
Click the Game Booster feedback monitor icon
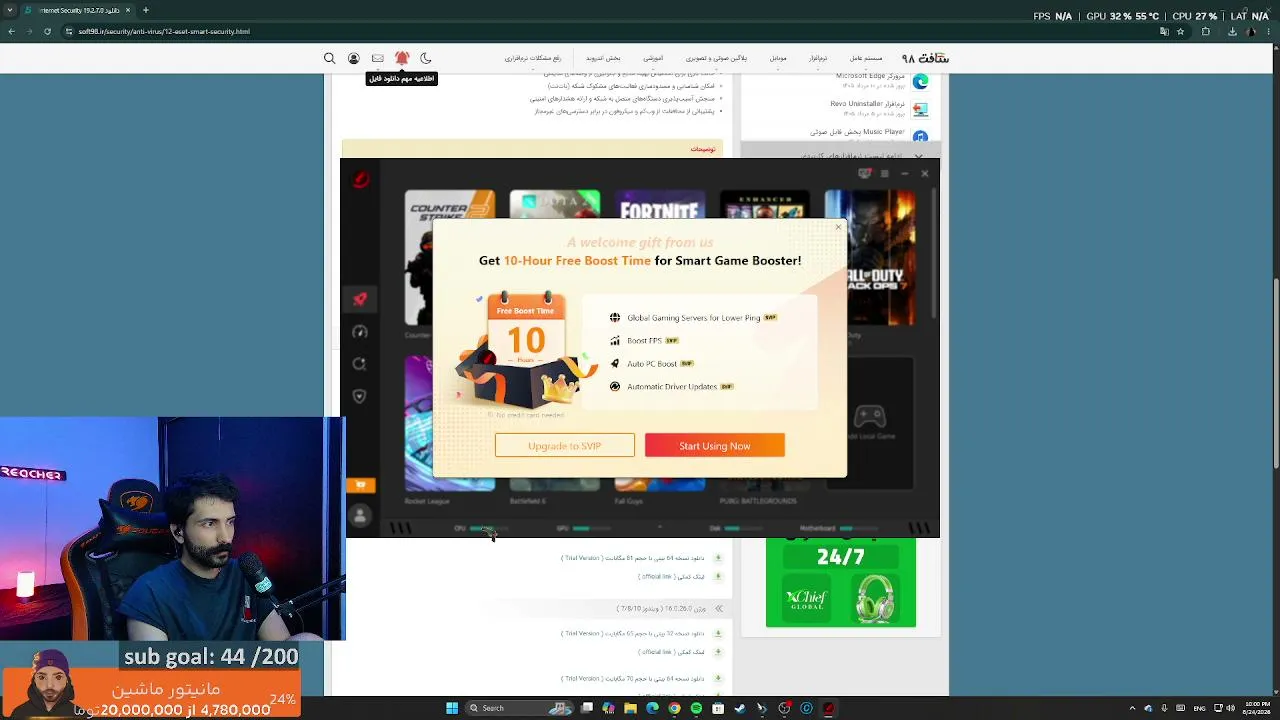click(865, 174)
